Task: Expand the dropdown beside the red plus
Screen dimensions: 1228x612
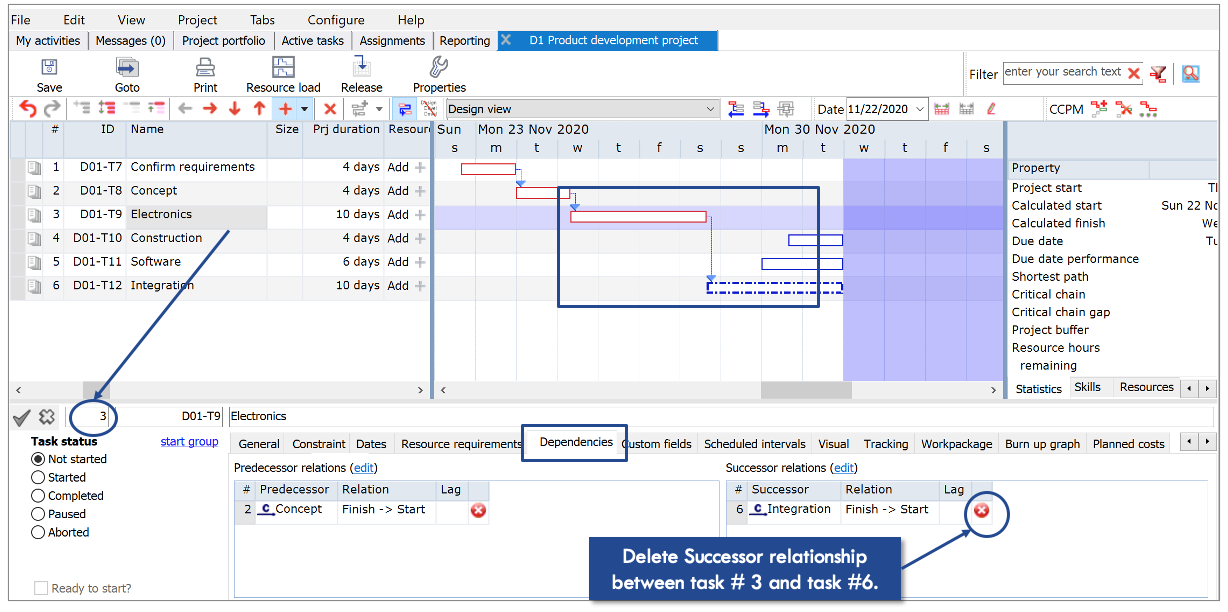Action: tap(305, 109)
